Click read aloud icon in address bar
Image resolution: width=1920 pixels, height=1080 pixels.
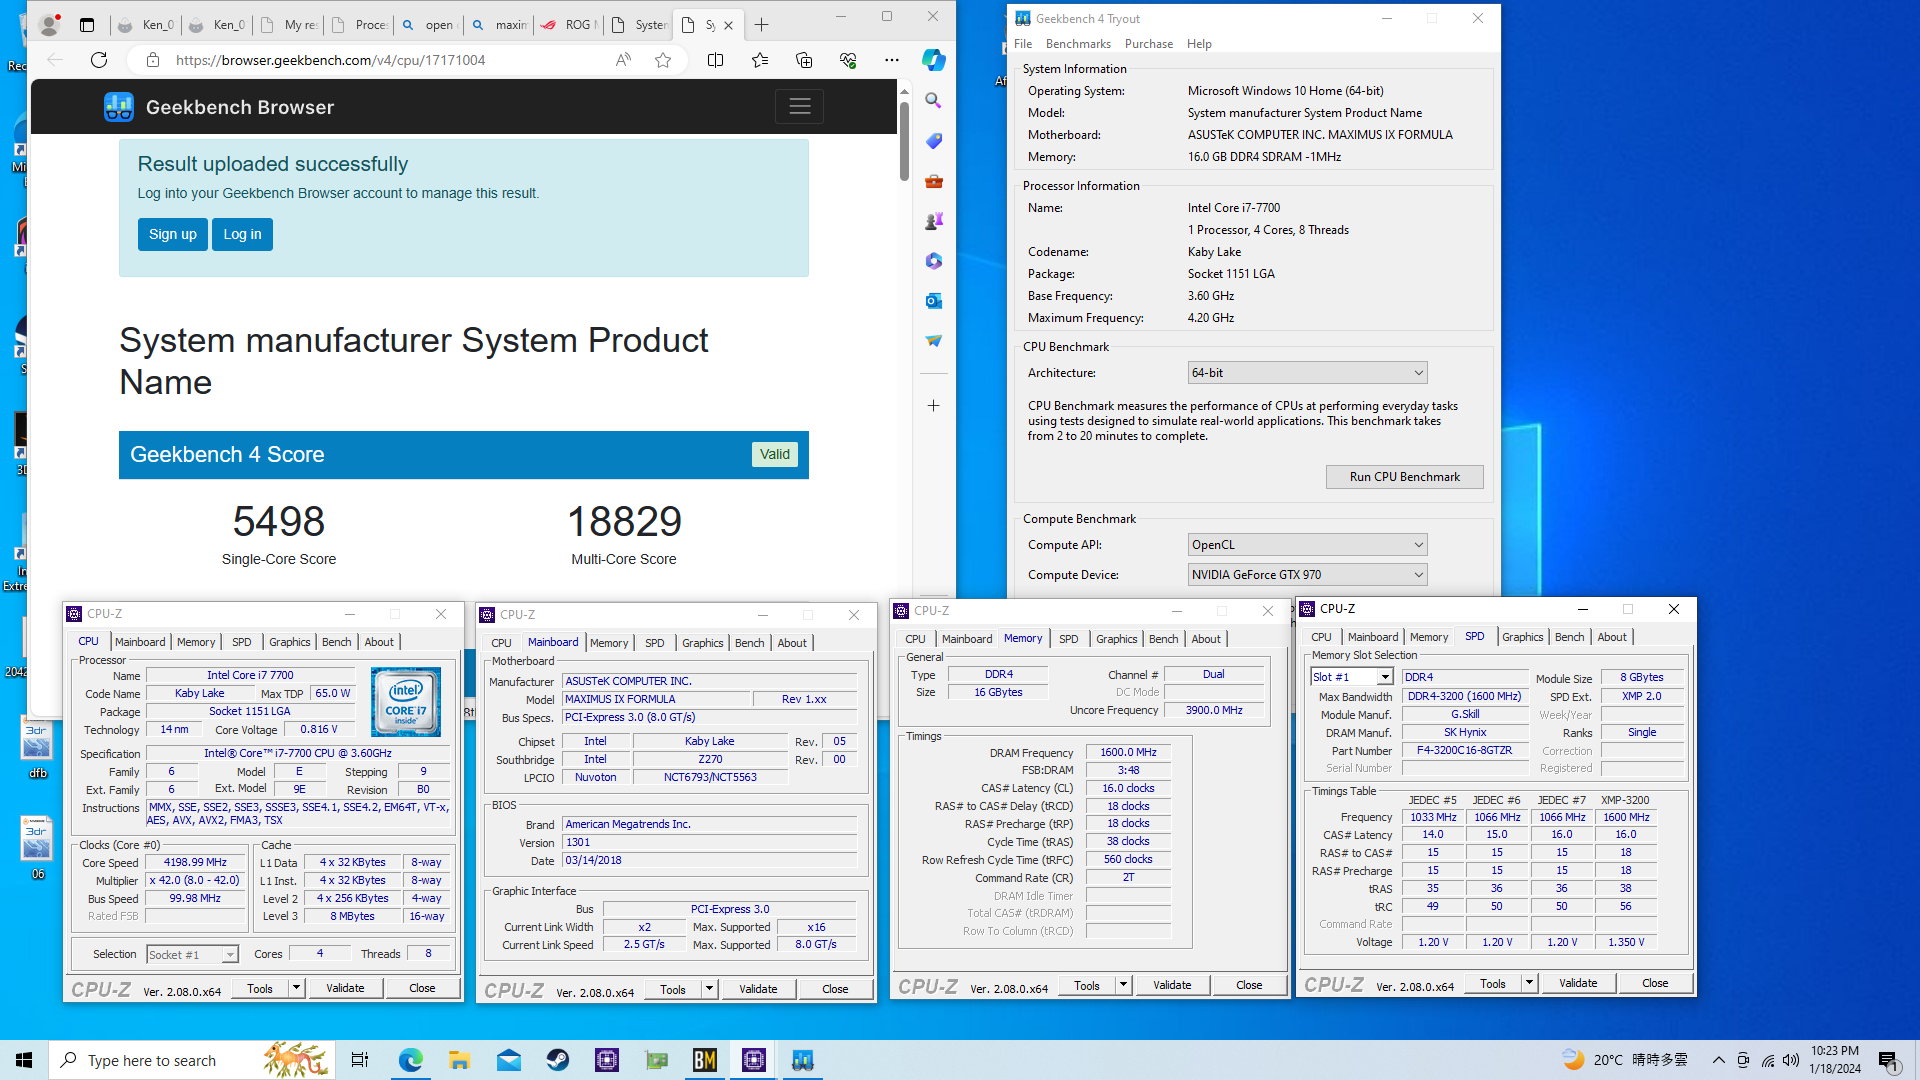pyautogui.click(x=623, y=60)
